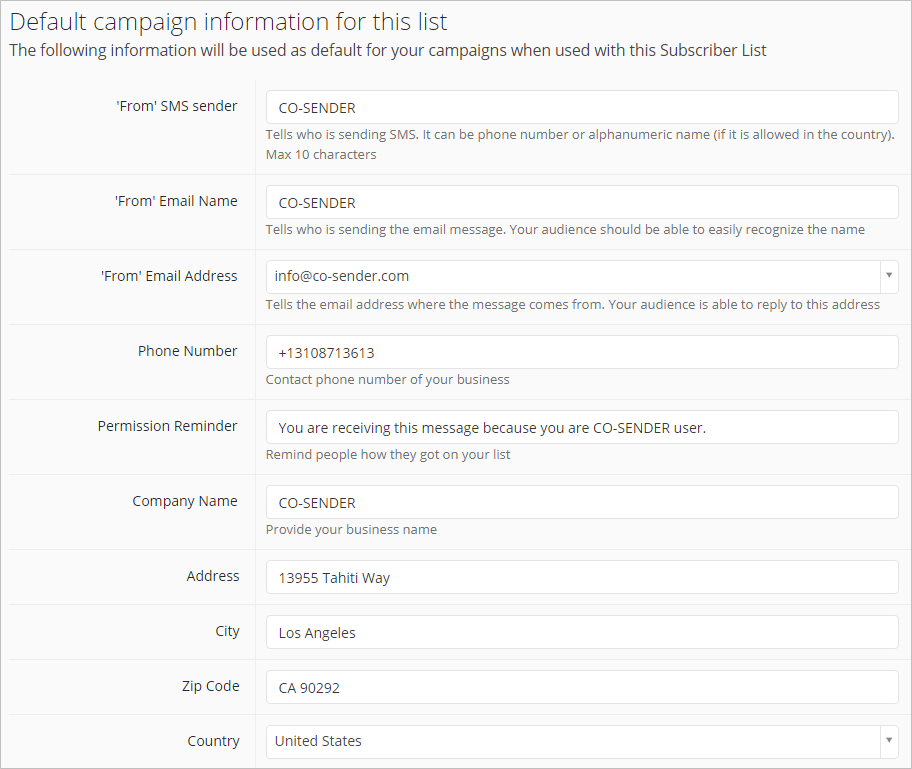The image size is (912, 769).
Task: Click the Phone Number field
Action: [x=582, y=353]
